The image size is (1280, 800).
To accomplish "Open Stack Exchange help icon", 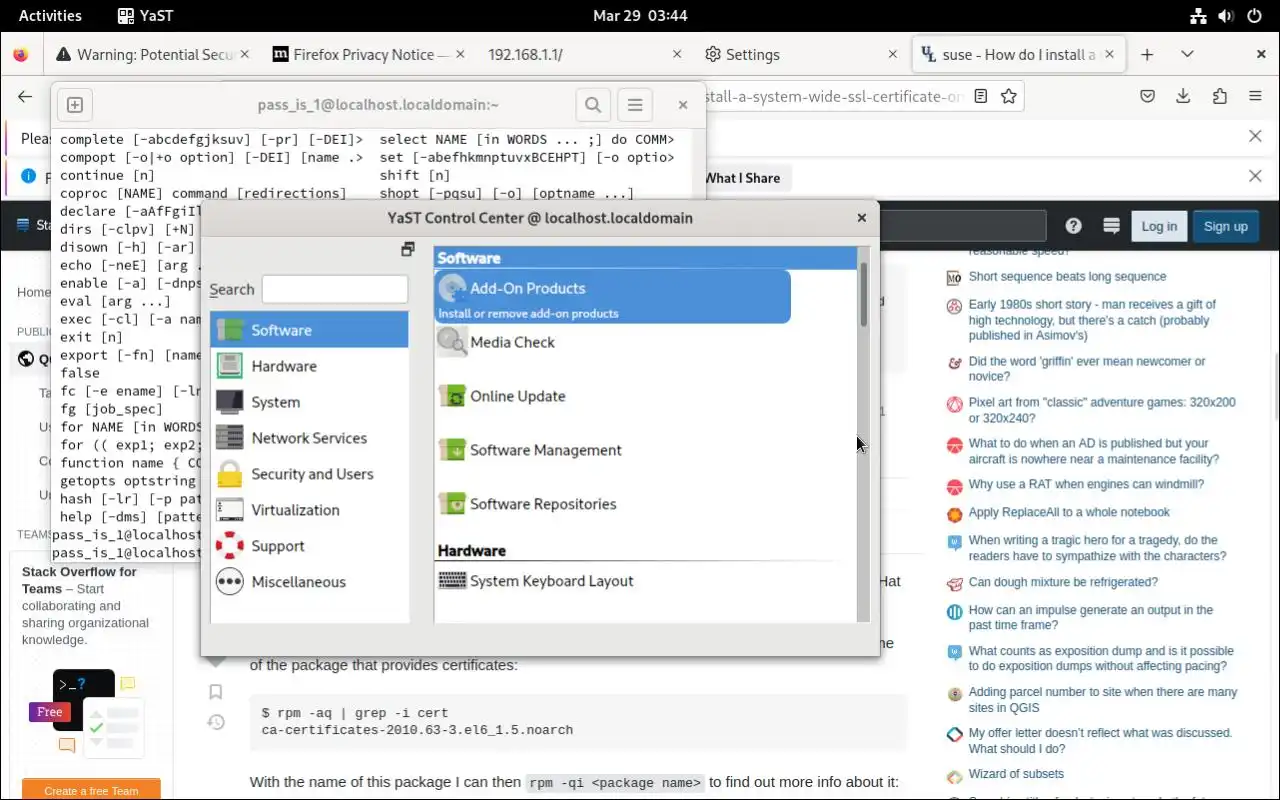I will pyautogui.click(x=1073, y=226).
